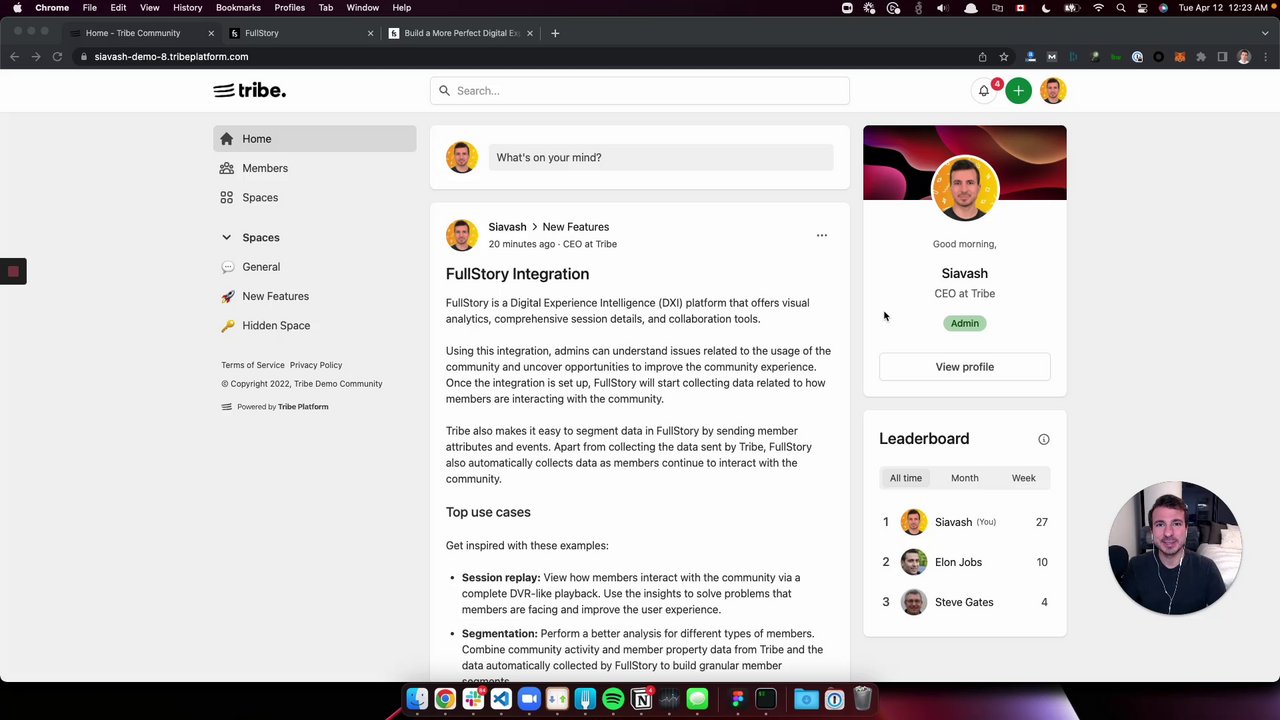The height and width of the screenshot is (720, 1280).
Task: Click the 20 minutes ago timestamp
Action: (x=521, y=244)
